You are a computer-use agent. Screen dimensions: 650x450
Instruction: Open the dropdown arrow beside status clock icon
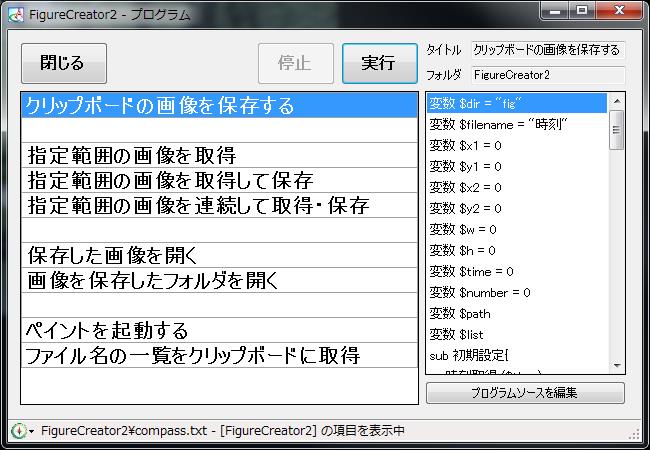coord(32,432)
